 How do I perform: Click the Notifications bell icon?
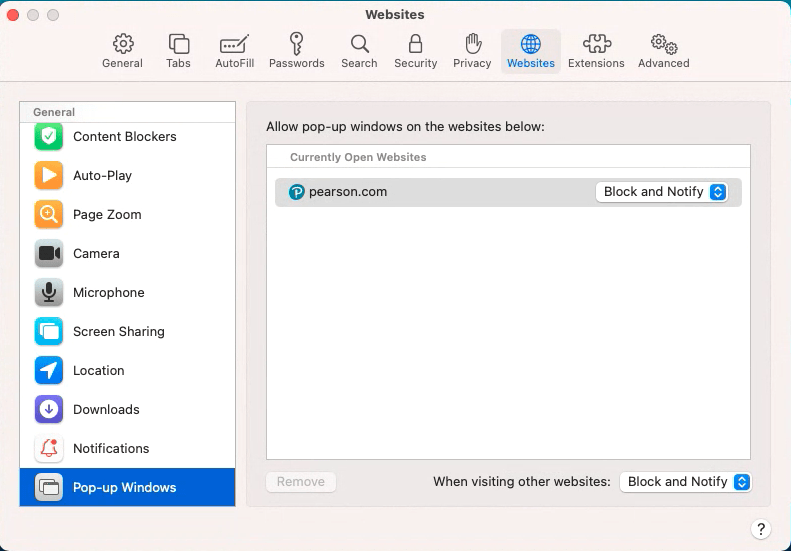coord(49,448)
